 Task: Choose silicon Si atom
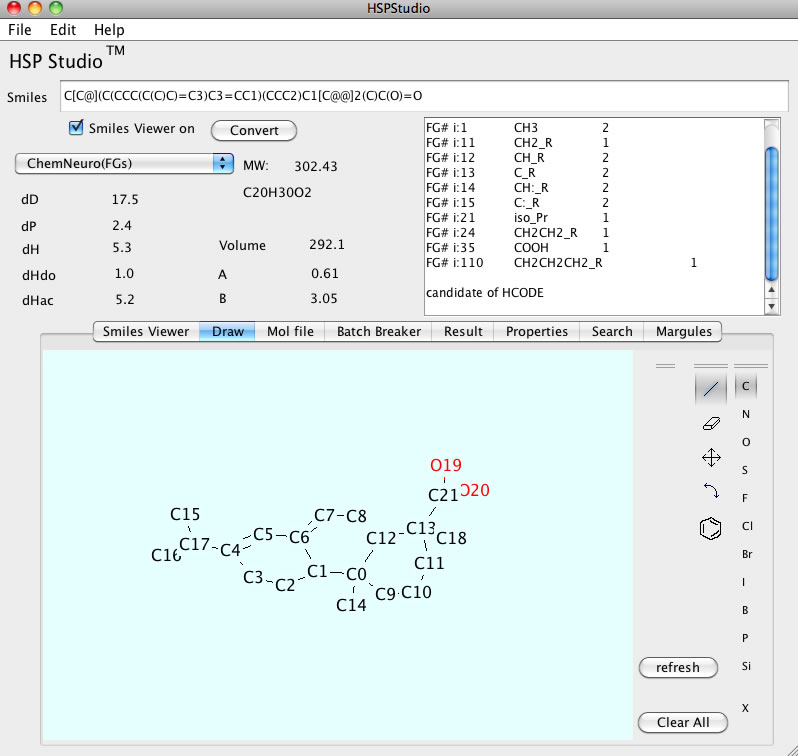(746, 666)
